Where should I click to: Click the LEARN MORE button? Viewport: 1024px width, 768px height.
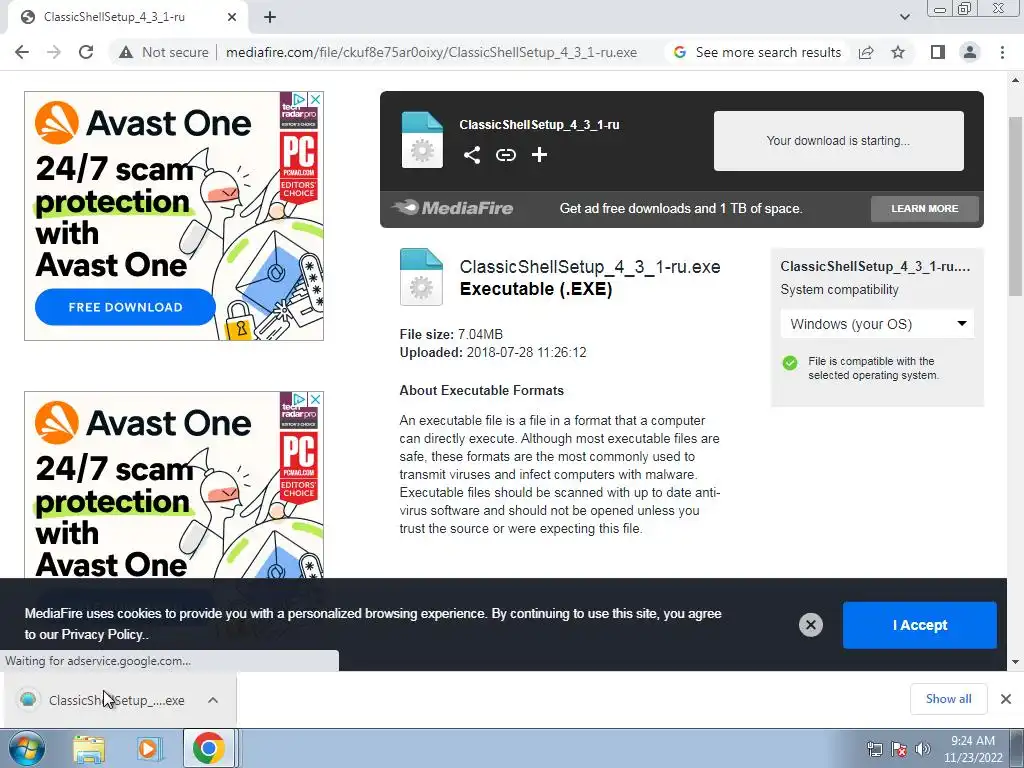point(925,209)
